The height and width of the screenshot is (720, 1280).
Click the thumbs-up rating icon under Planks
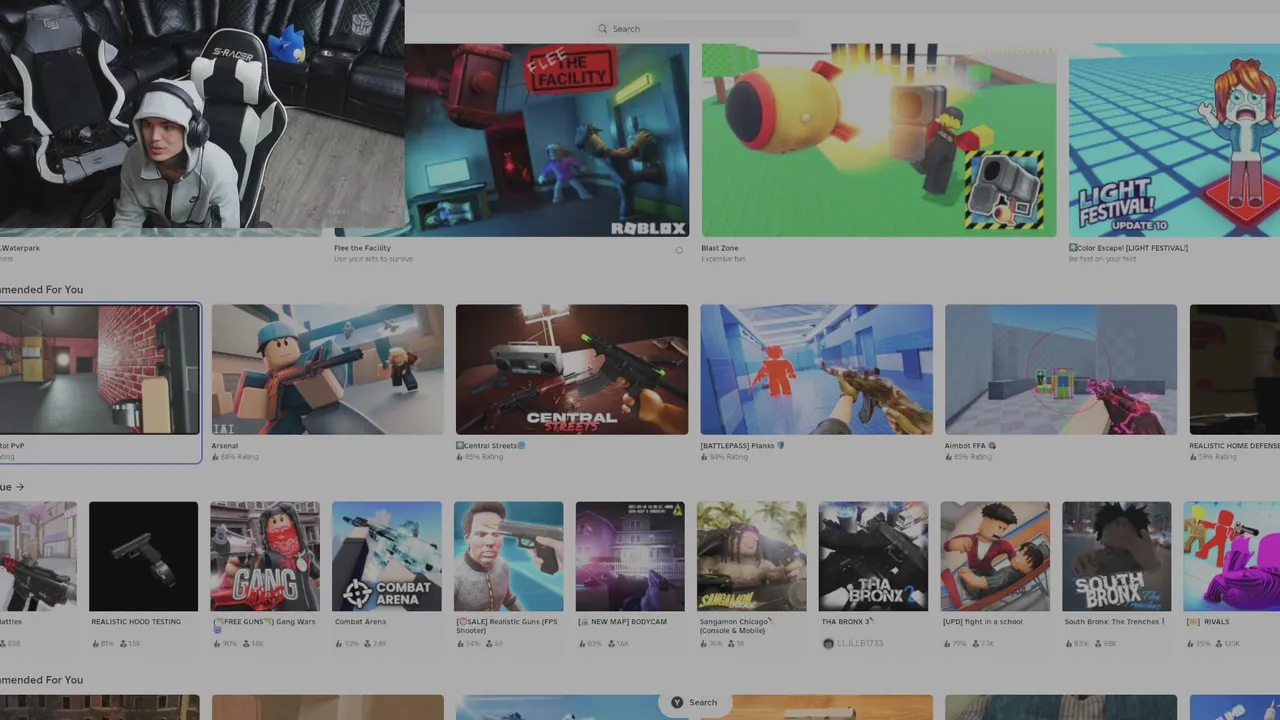point(705,457)
